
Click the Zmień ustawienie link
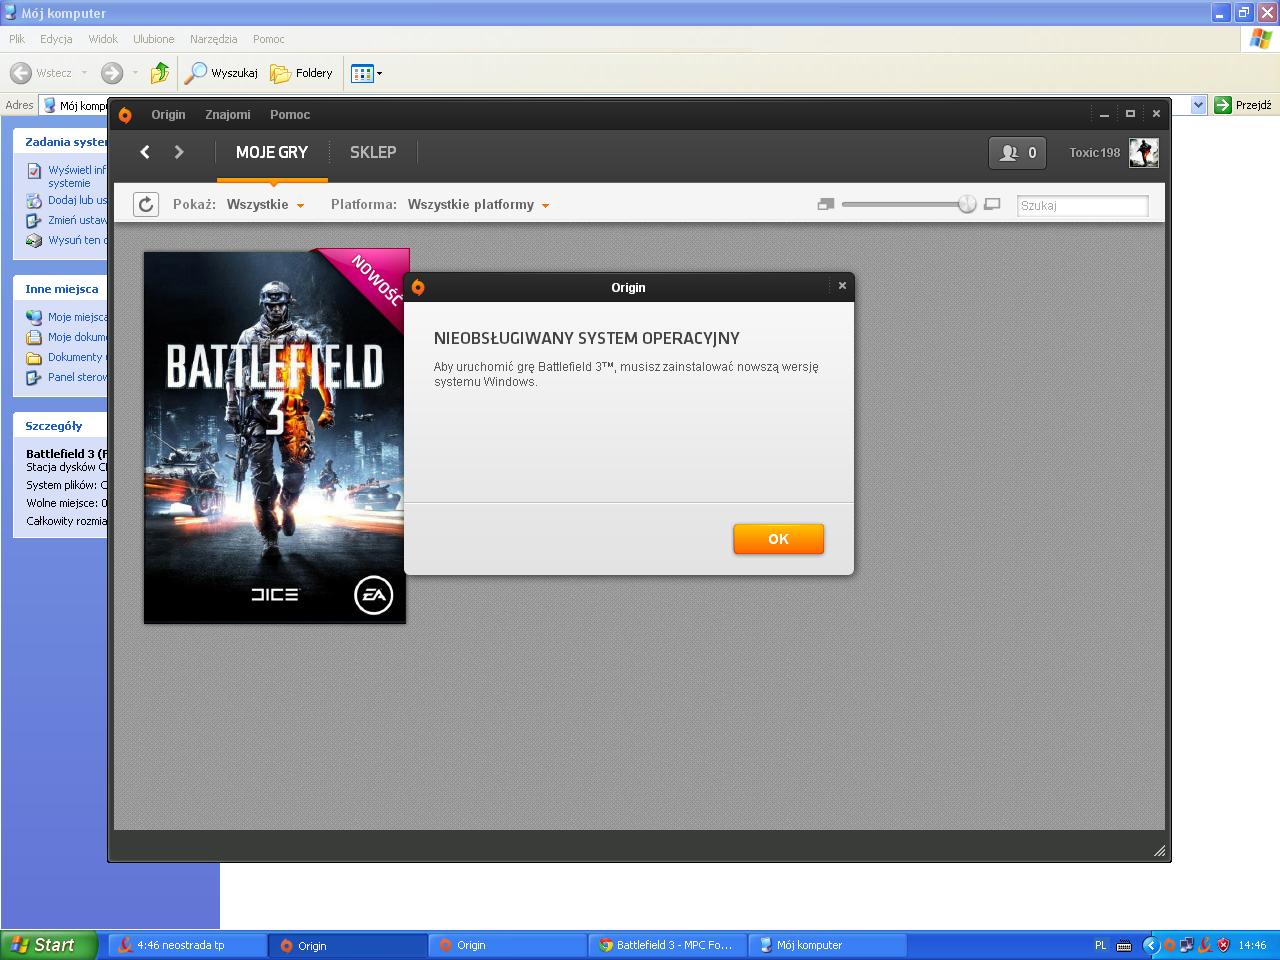coord(77,220)
